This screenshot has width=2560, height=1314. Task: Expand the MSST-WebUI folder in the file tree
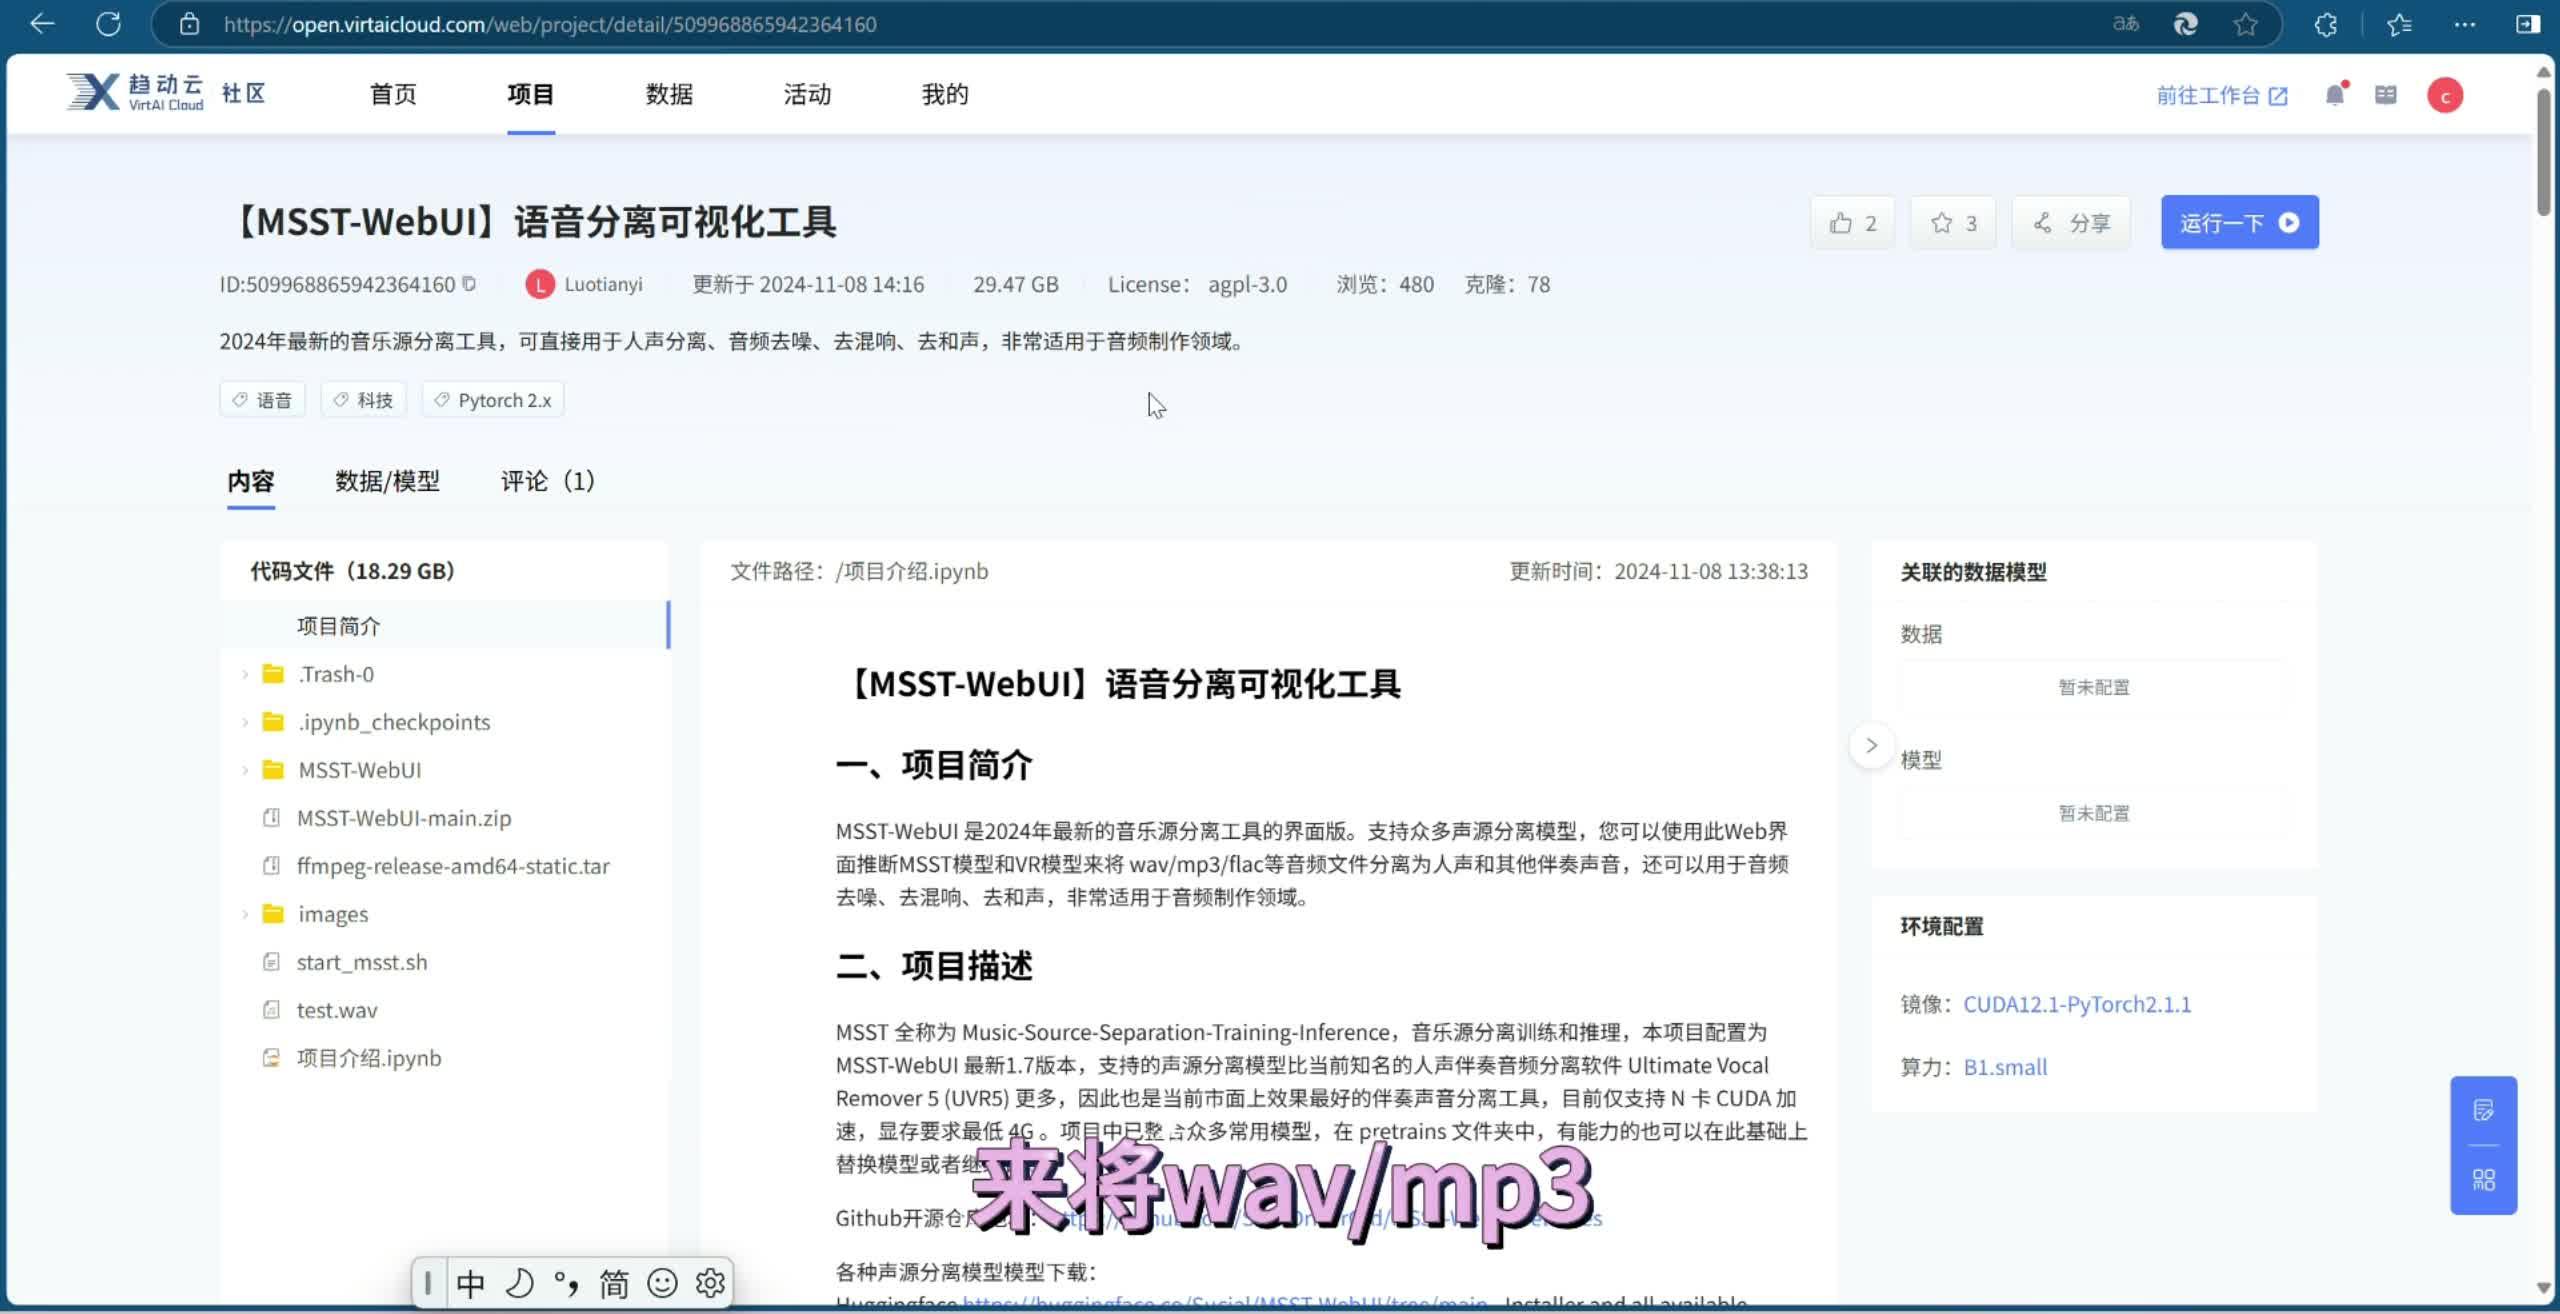pos(246,770)
